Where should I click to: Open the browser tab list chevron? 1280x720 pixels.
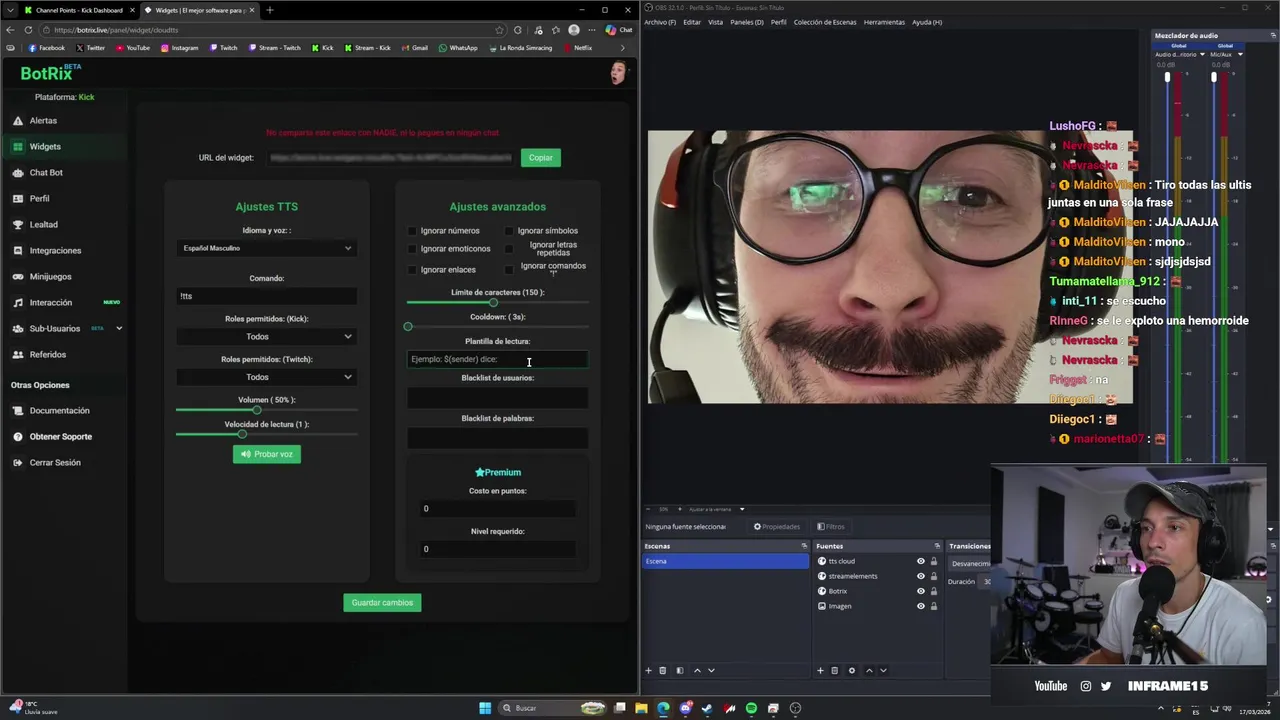click(x=10, y=10)
